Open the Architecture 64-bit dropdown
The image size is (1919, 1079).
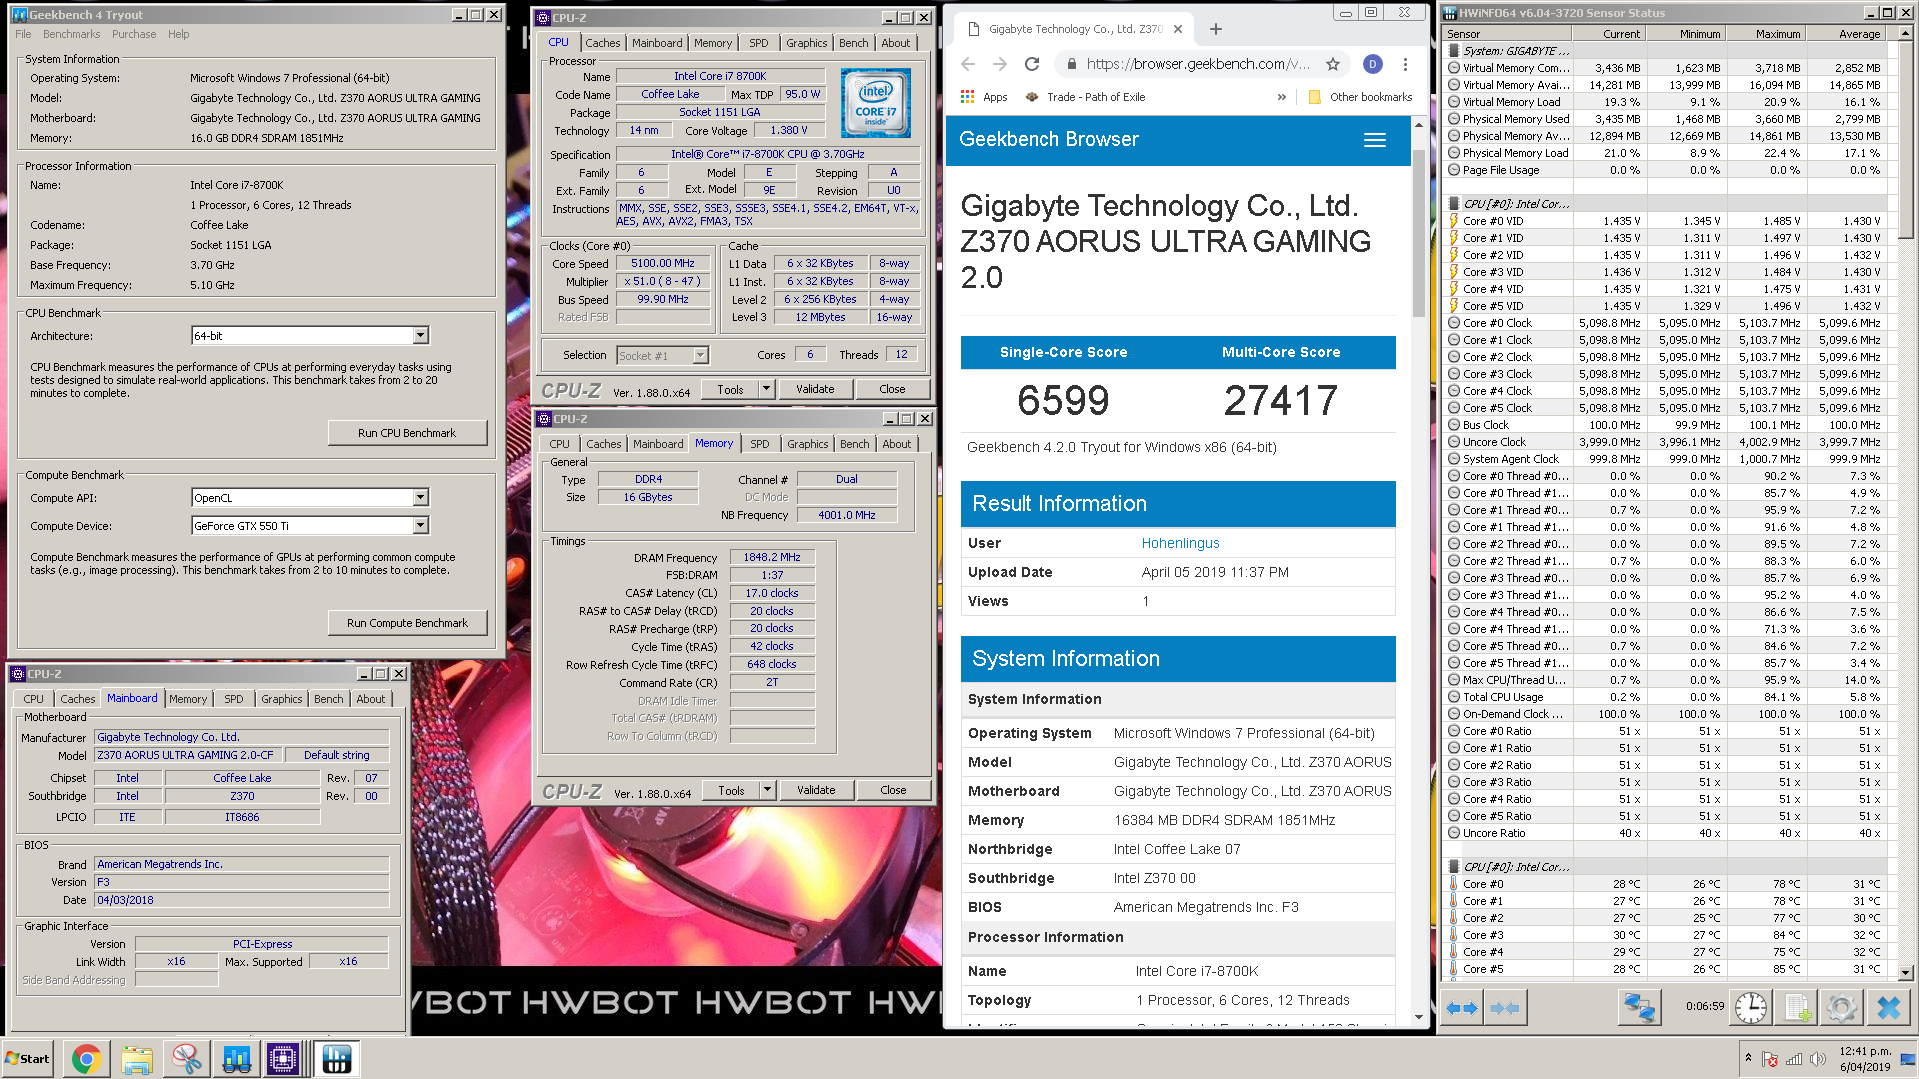click(421, 336)
